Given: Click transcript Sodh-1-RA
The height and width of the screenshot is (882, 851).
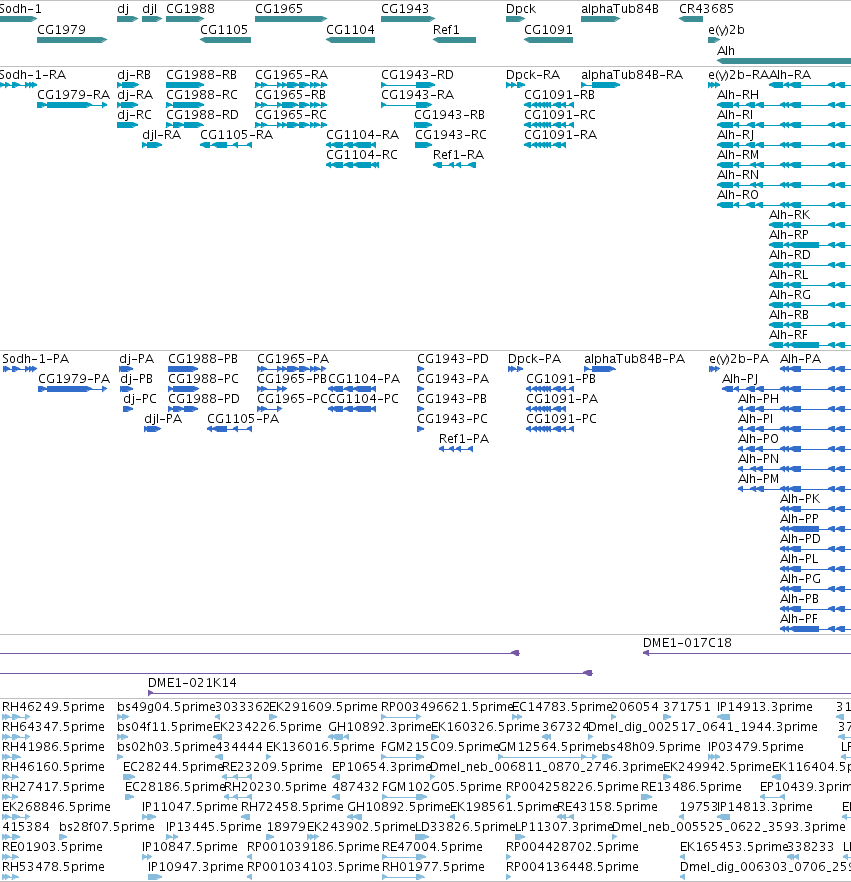Looking at the screenshot, I should click(x=19, y=85).
